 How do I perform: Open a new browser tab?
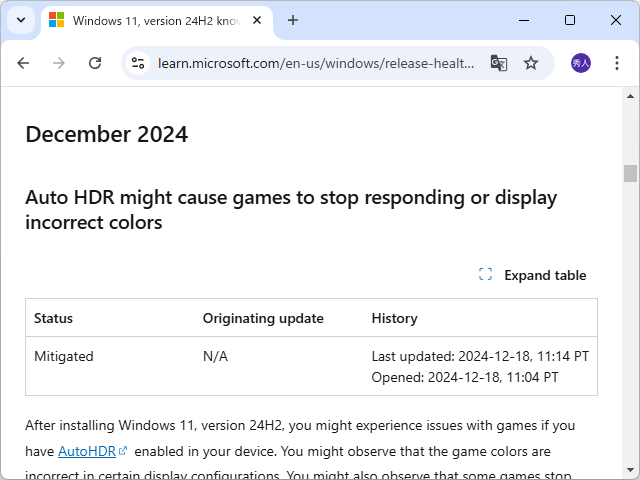pos(293,20)
